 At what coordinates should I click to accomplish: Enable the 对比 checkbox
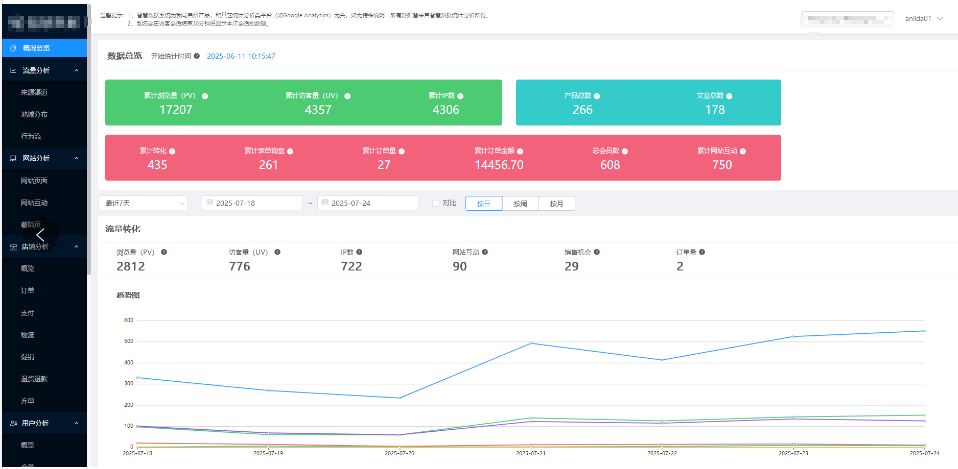pyautogui.click(x=436, y=203)
